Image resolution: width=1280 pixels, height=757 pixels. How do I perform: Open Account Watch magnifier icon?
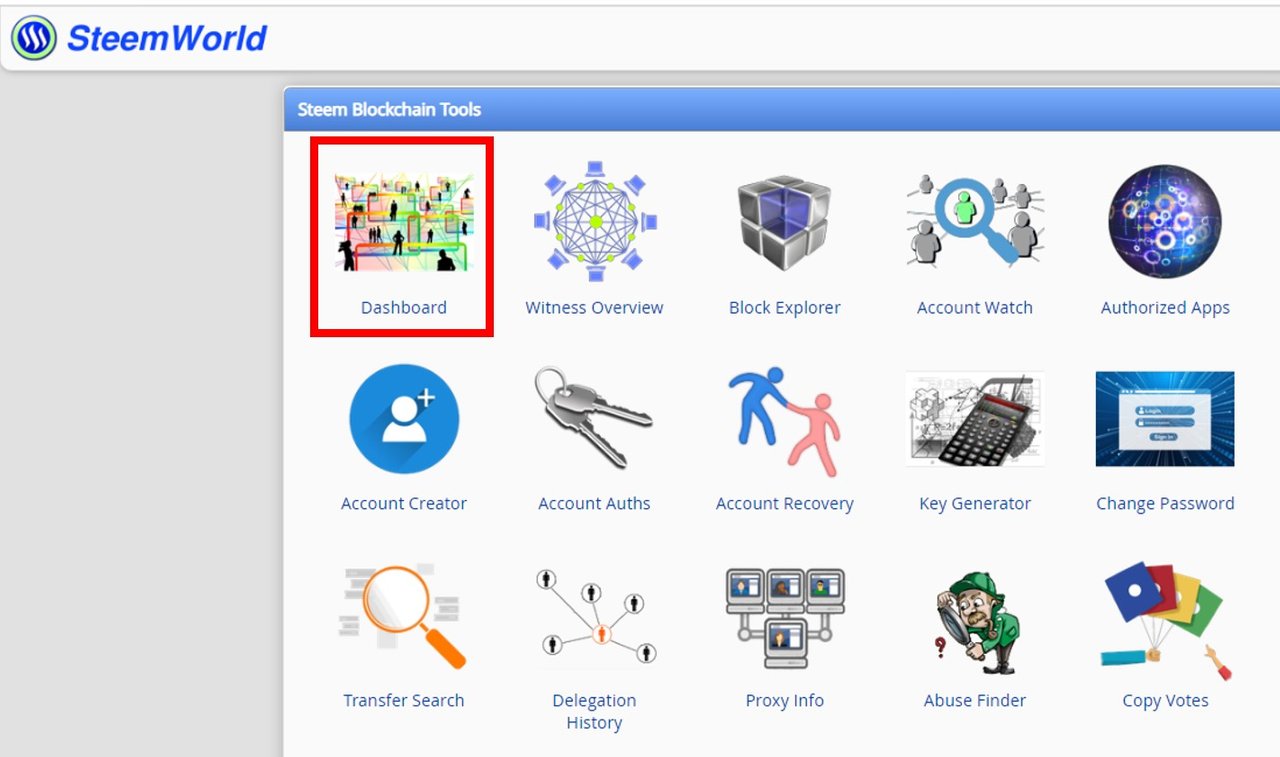coord(975,220)
